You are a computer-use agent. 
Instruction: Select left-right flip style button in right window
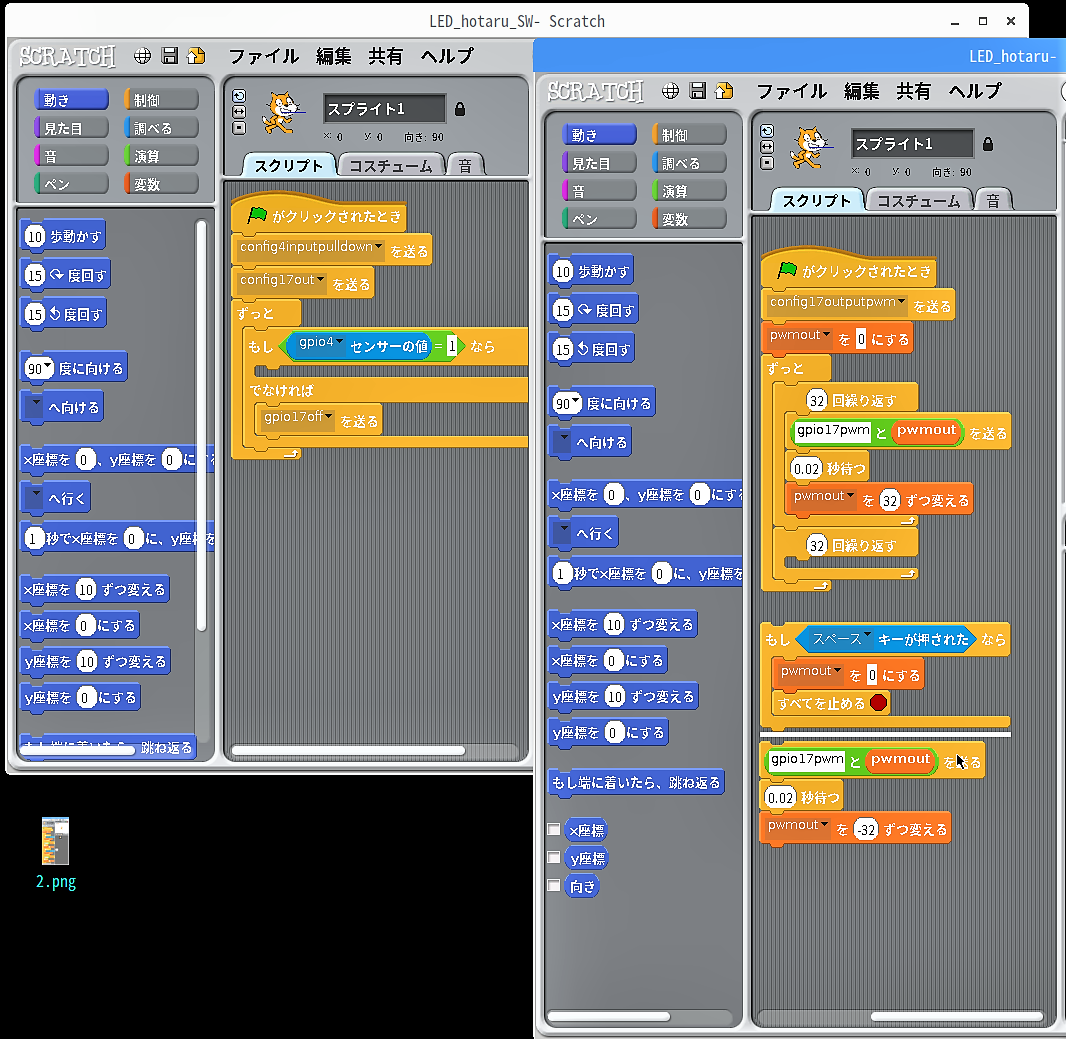tap(767, 146)
